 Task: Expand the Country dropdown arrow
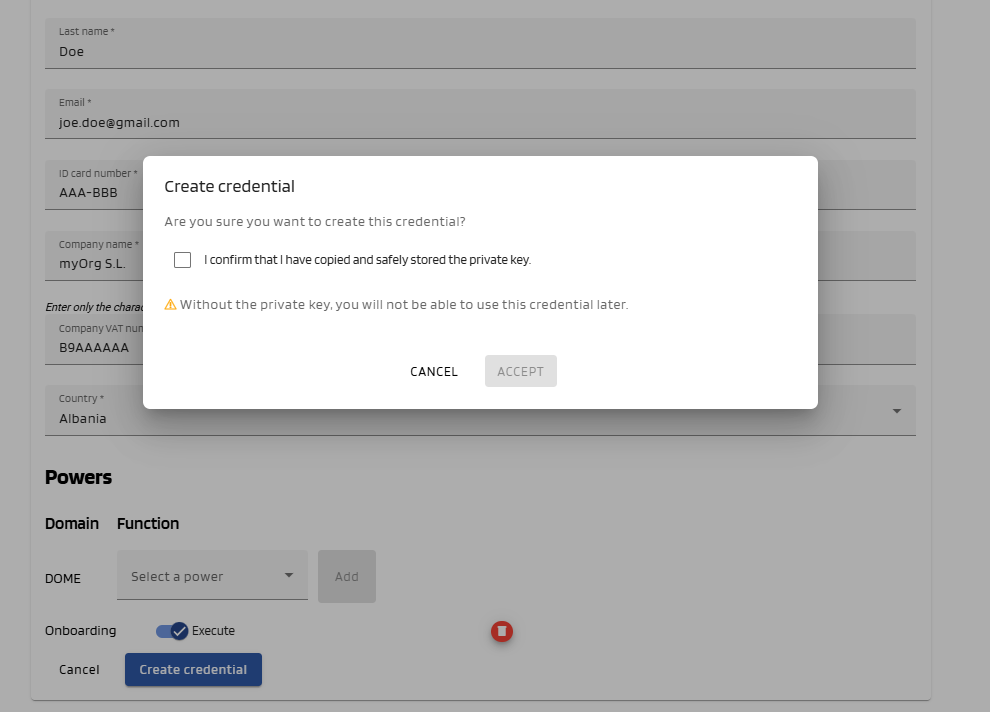tap(896, 411)
